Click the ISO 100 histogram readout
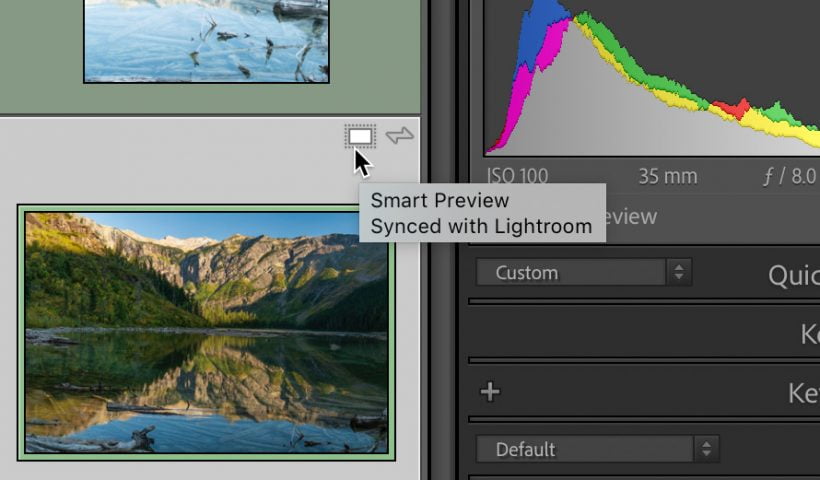 [x=518, y=176]
